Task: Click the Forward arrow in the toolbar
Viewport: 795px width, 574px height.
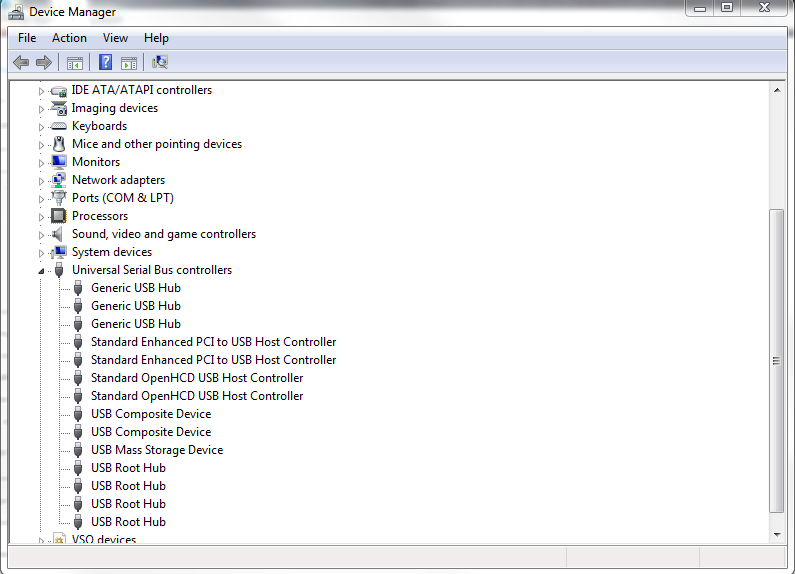Action: tap(43, 62)
